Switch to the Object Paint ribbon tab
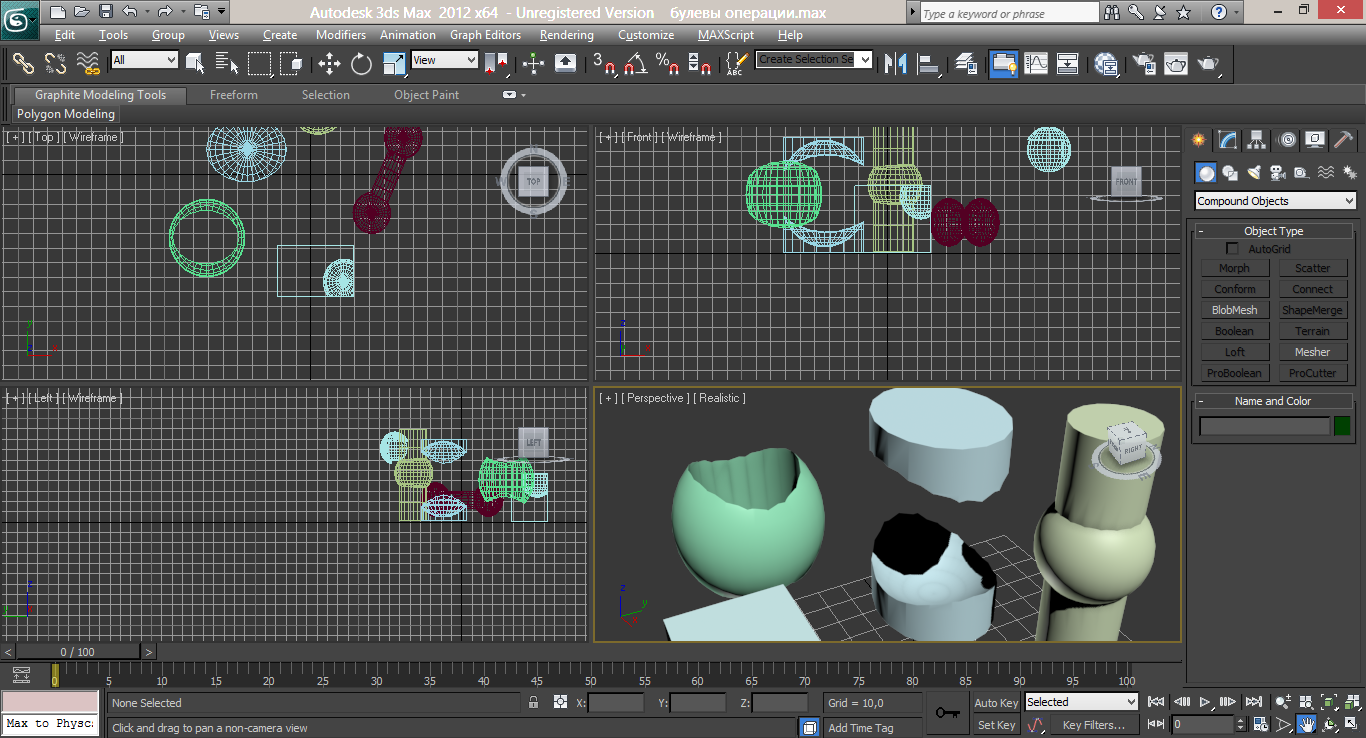Screen dimensions: 1366x738 [427, 95]
